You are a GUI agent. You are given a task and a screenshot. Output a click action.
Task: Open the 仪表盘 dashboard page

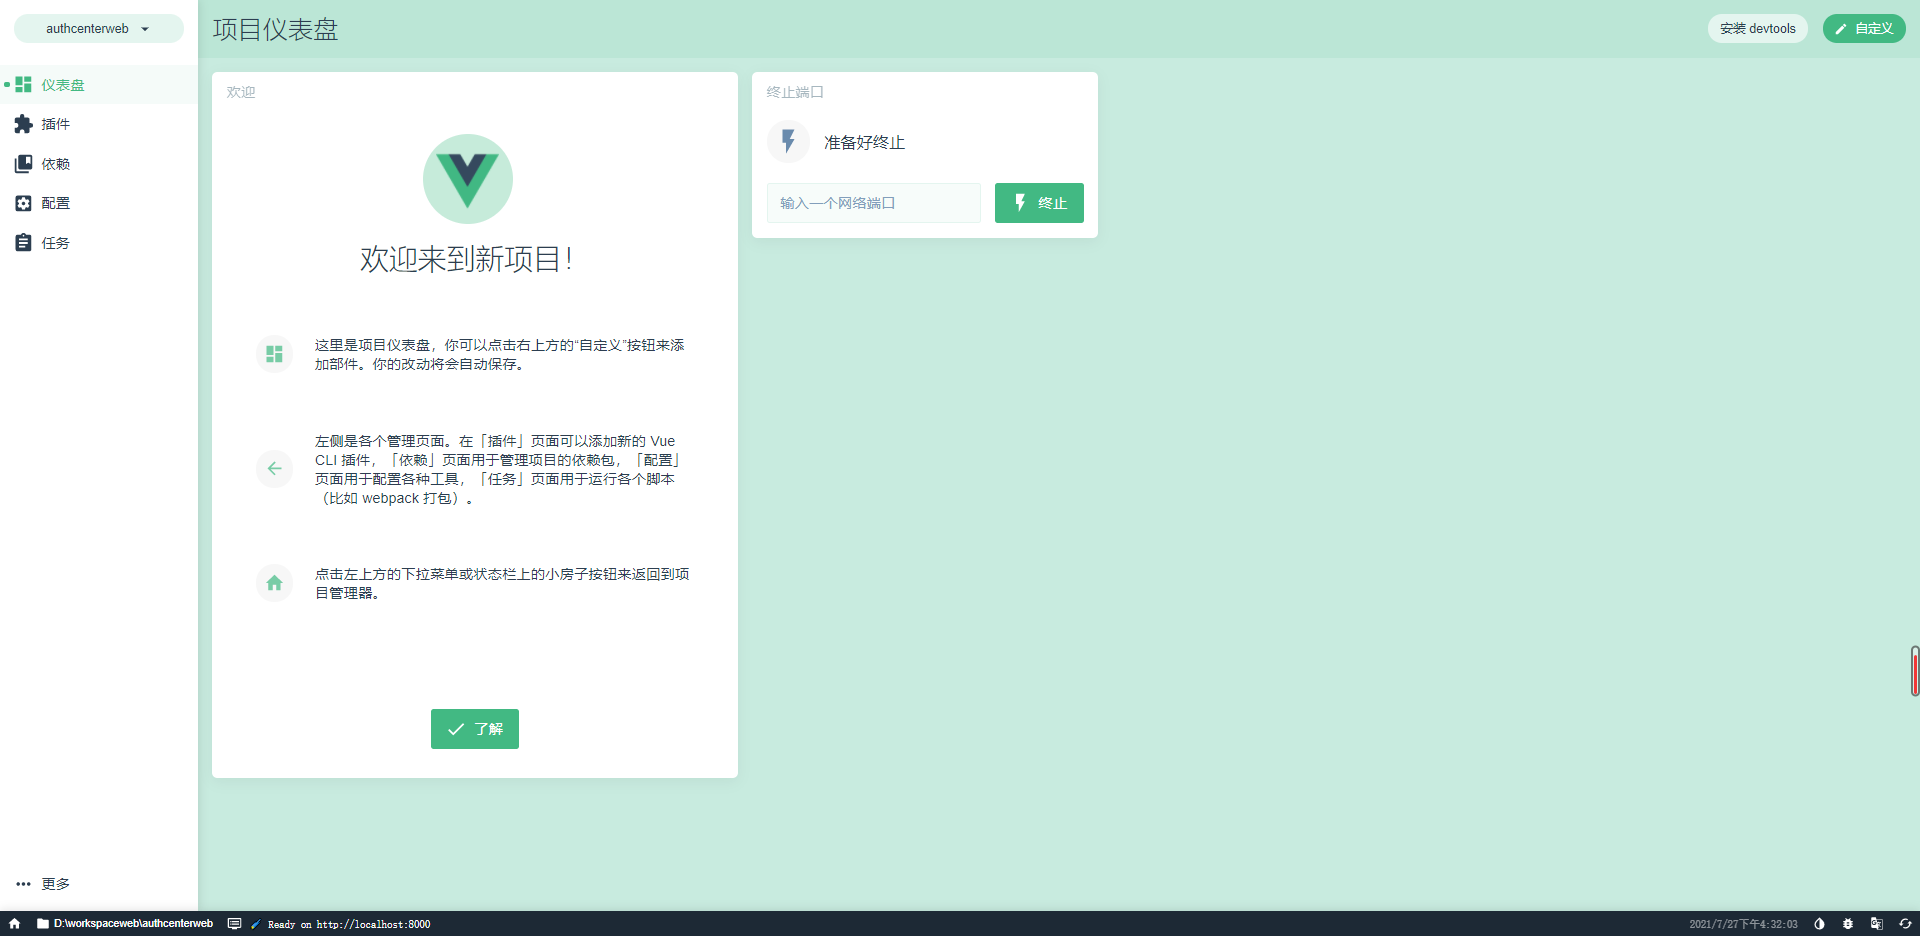point(98,85)
